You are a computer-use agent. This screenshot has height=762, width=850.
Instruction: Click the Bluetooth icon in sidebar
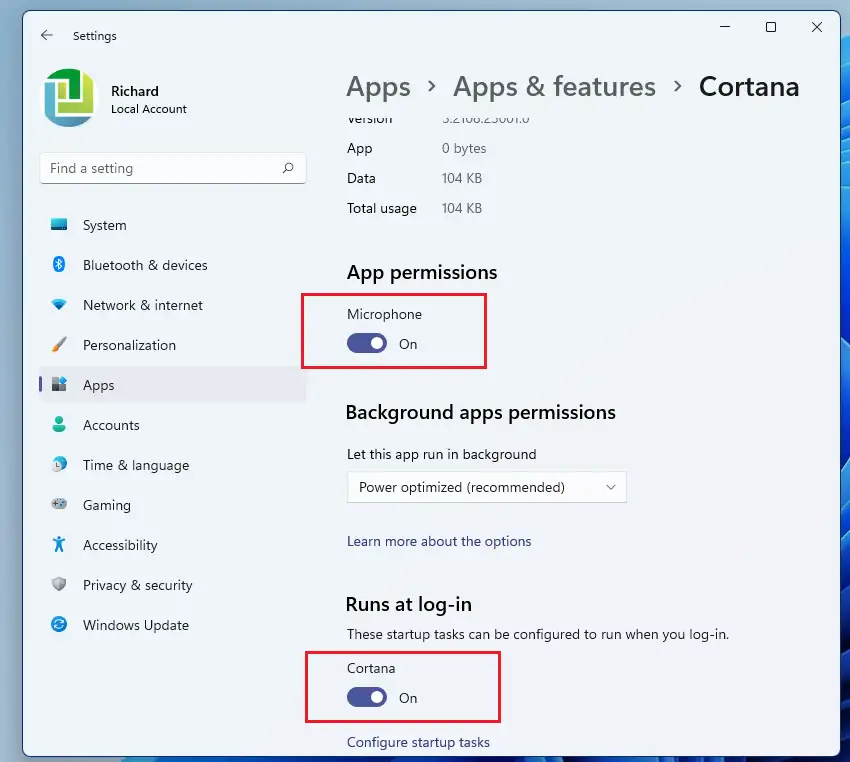pos(59,264)
